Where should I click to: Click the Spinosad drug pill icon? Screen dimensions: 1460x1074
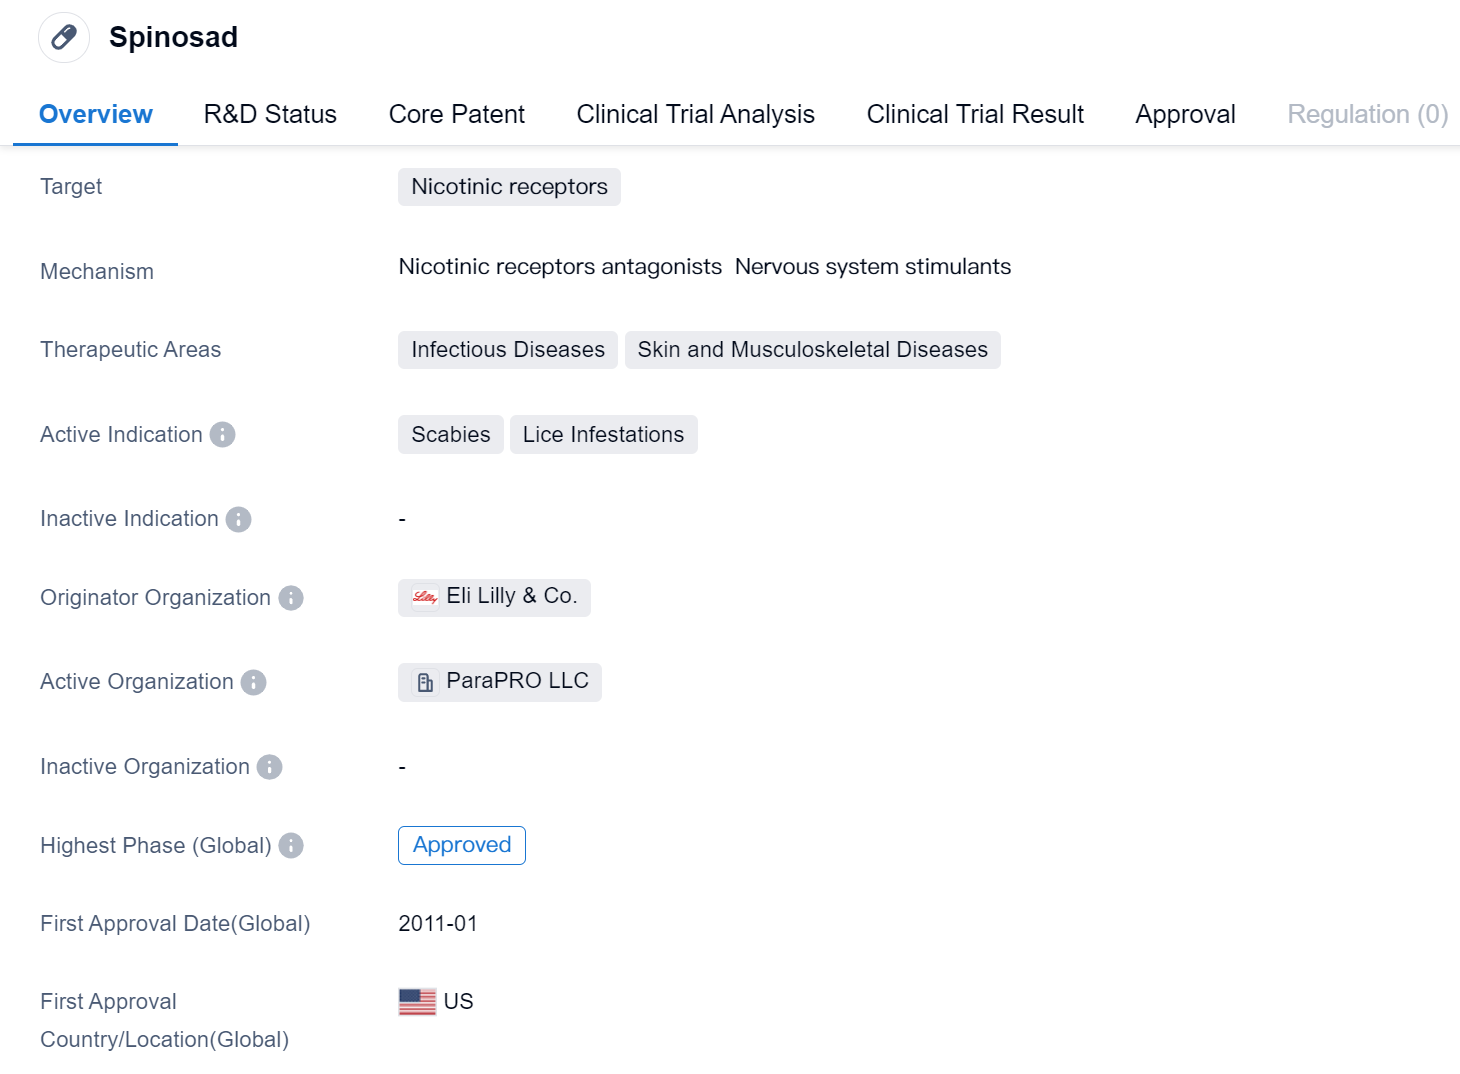(x=64, y=38)
